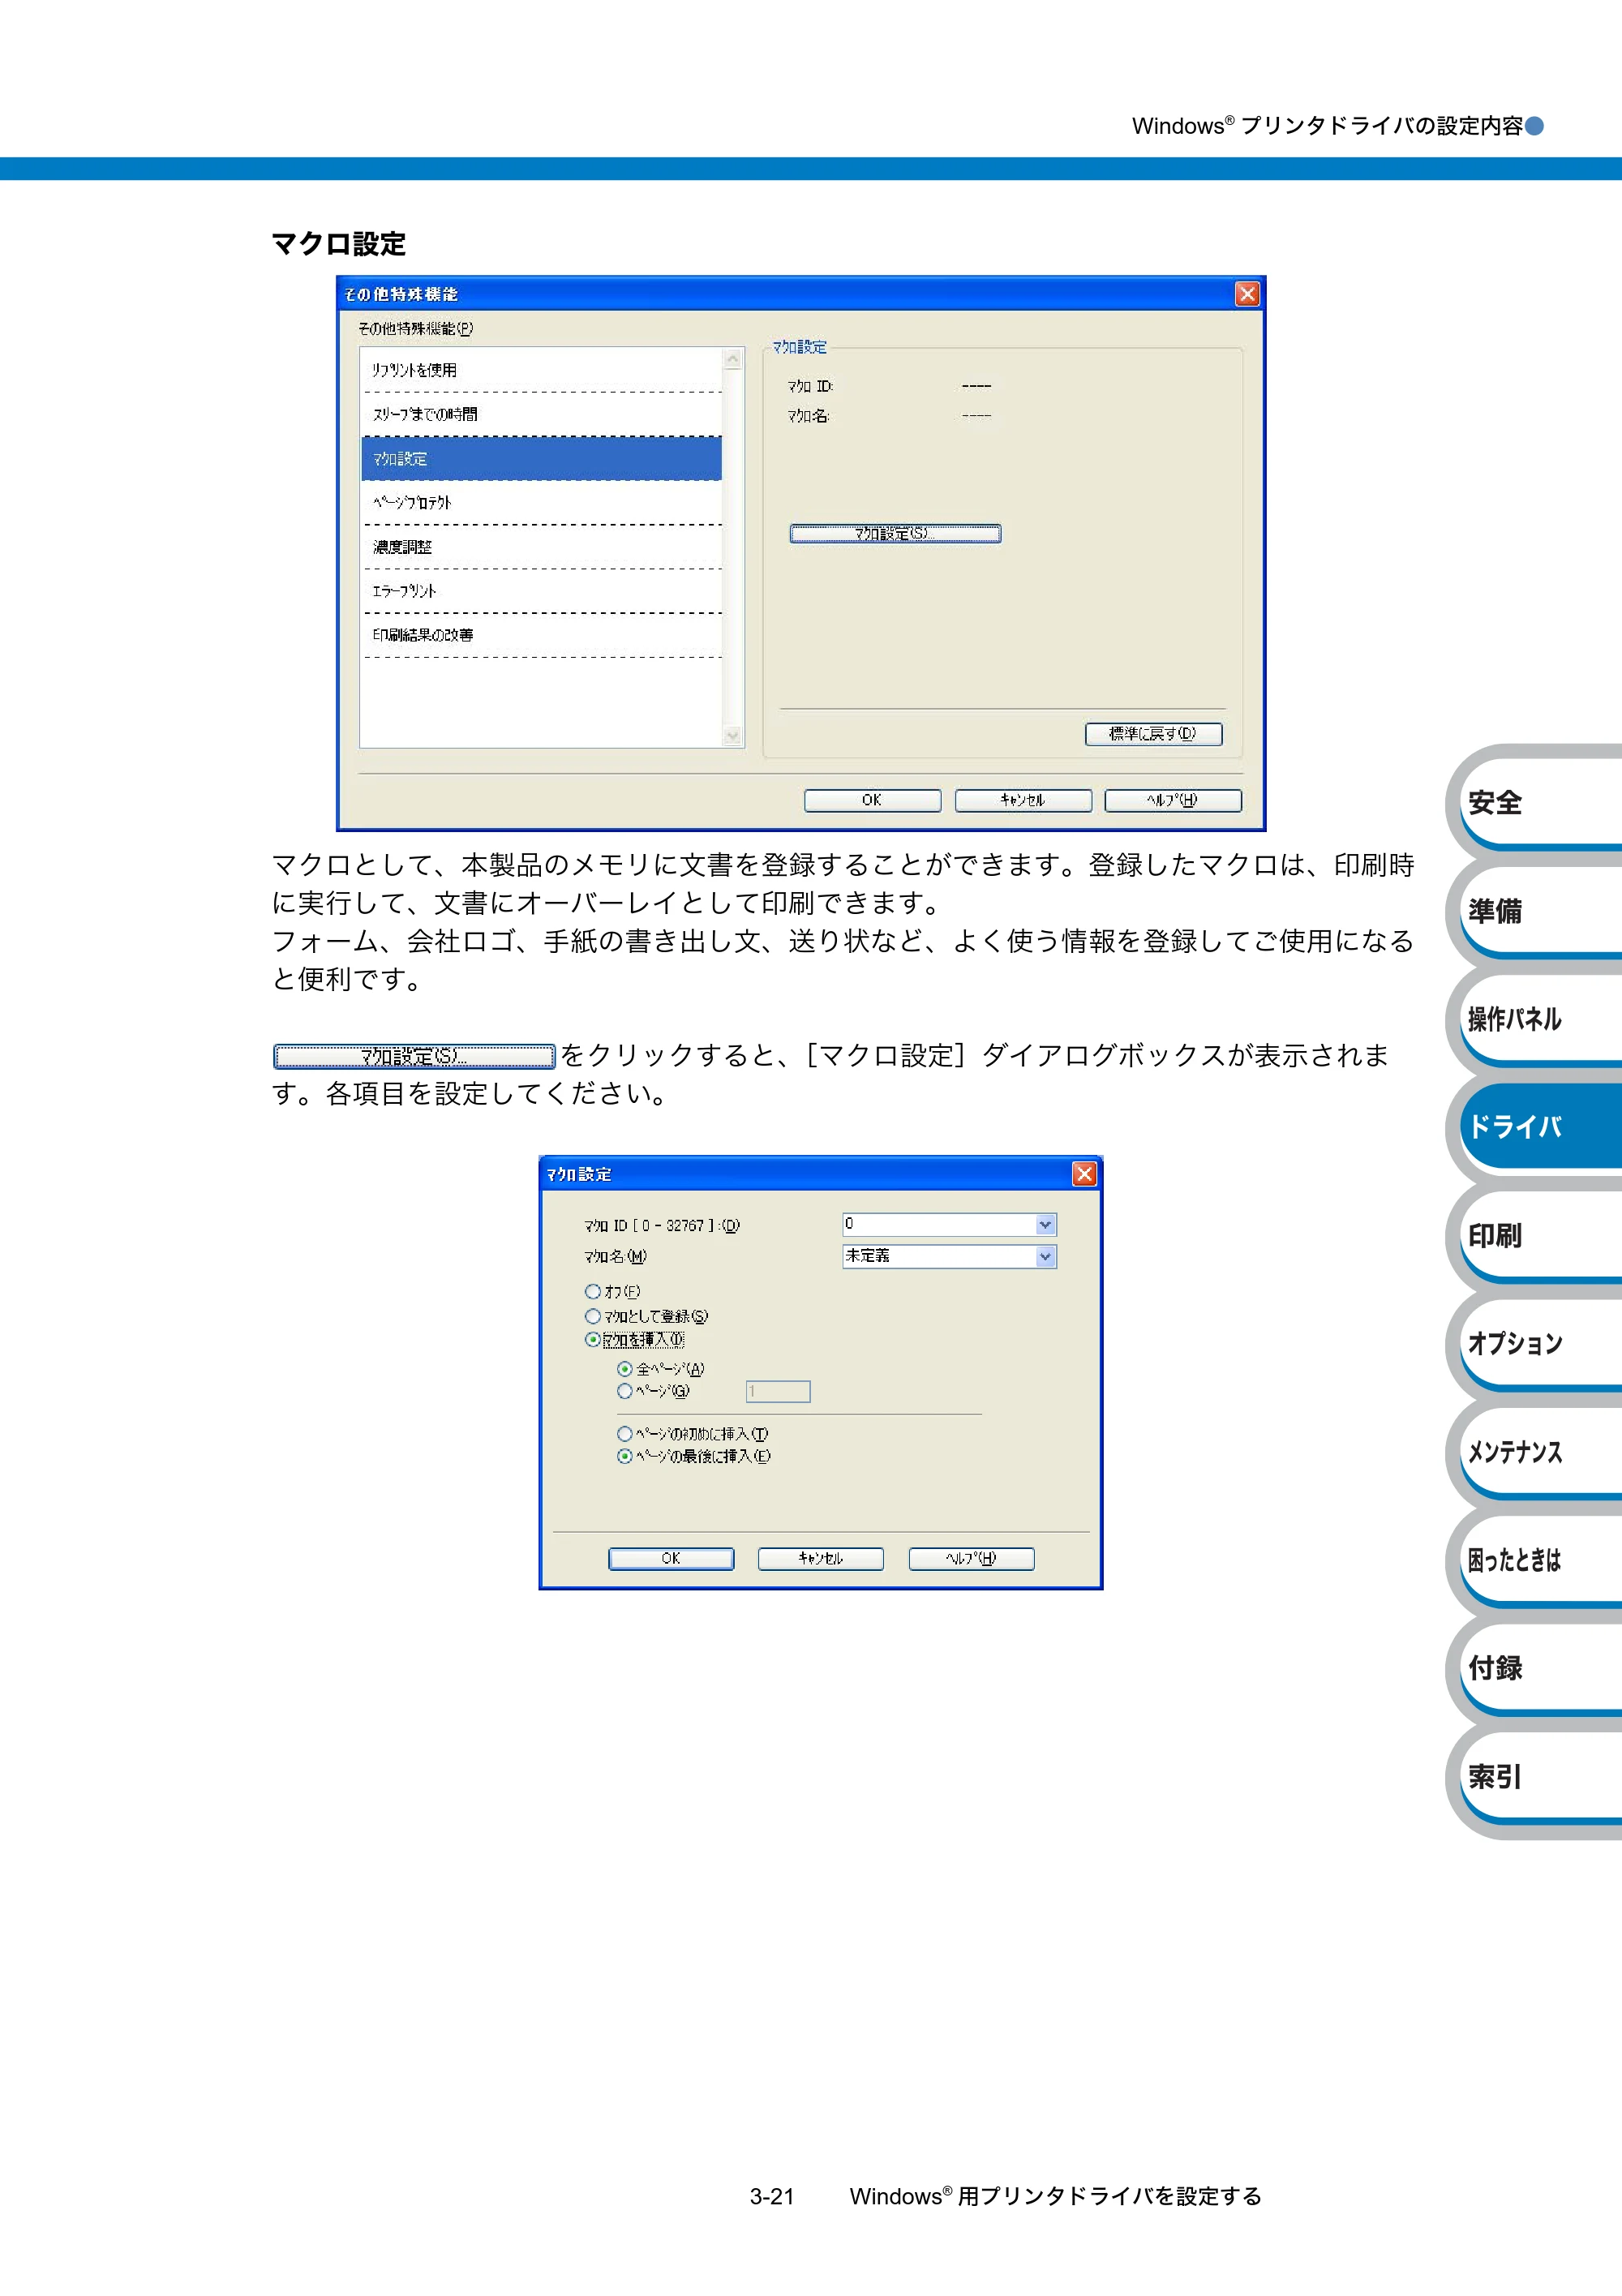The height and width of the screenshot is (2296, 1622).
Task: Select 濃度調整 list item
Action: point(541,547)
